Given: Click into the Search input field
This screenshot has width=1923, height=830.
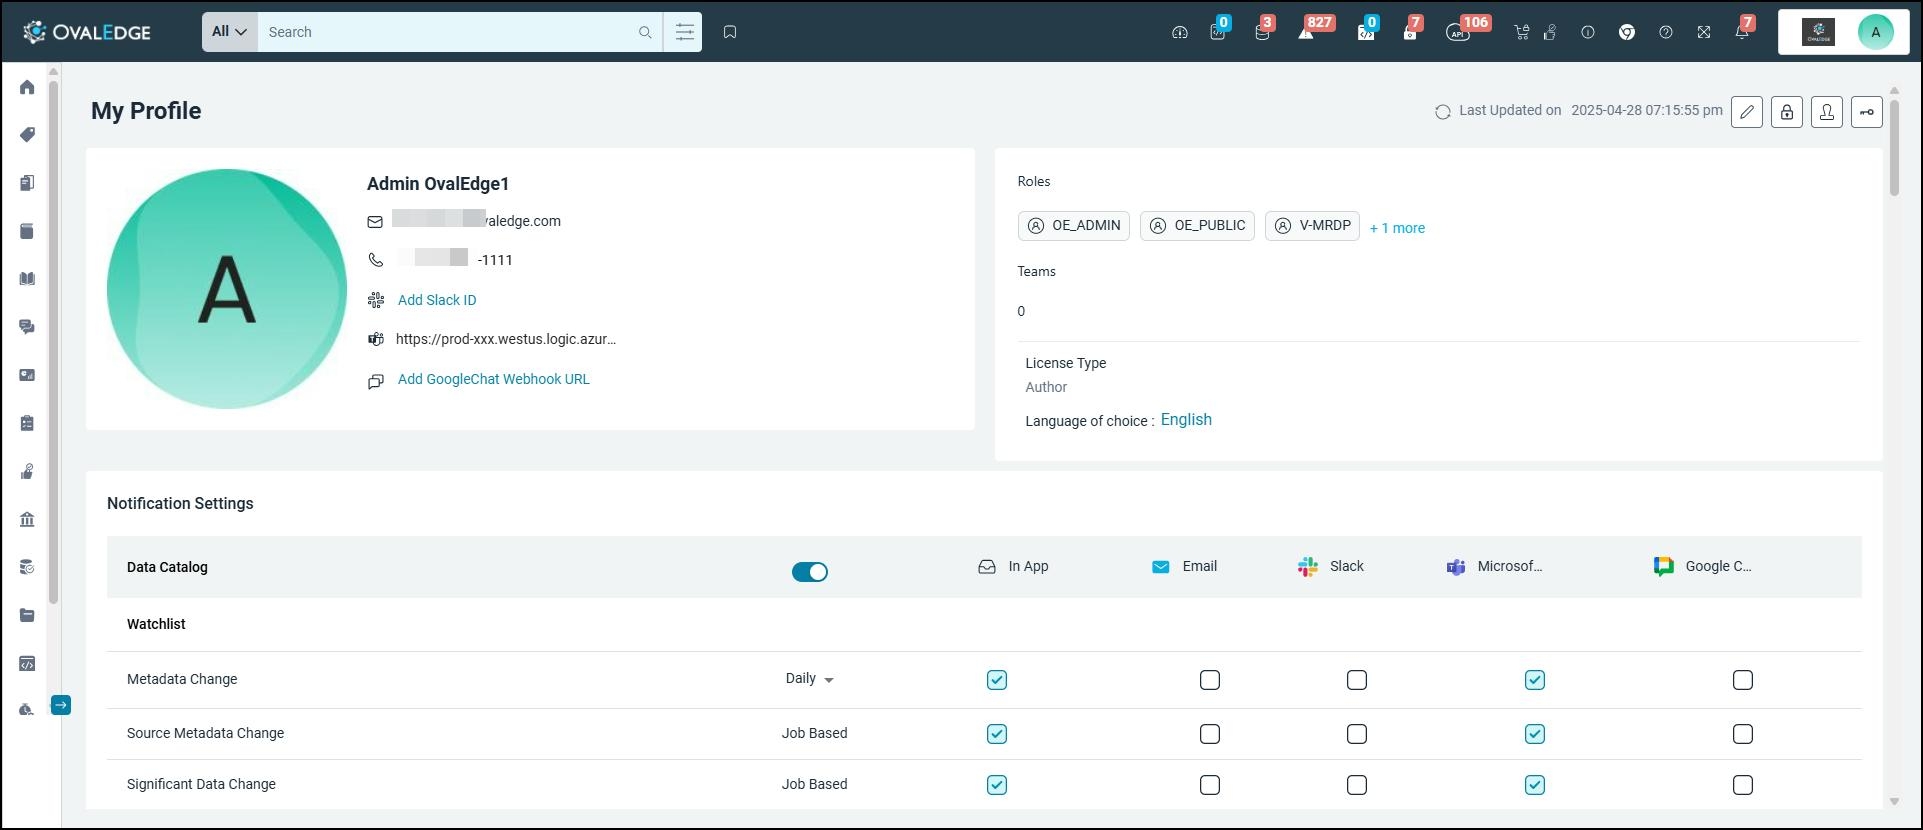Looking at the screenshot, I should pos(445,32).
